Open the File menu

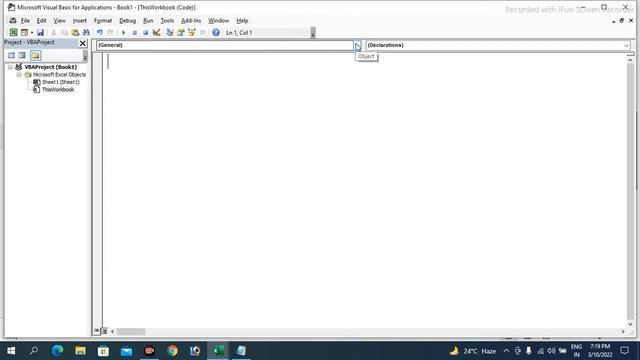coord(25,20)
